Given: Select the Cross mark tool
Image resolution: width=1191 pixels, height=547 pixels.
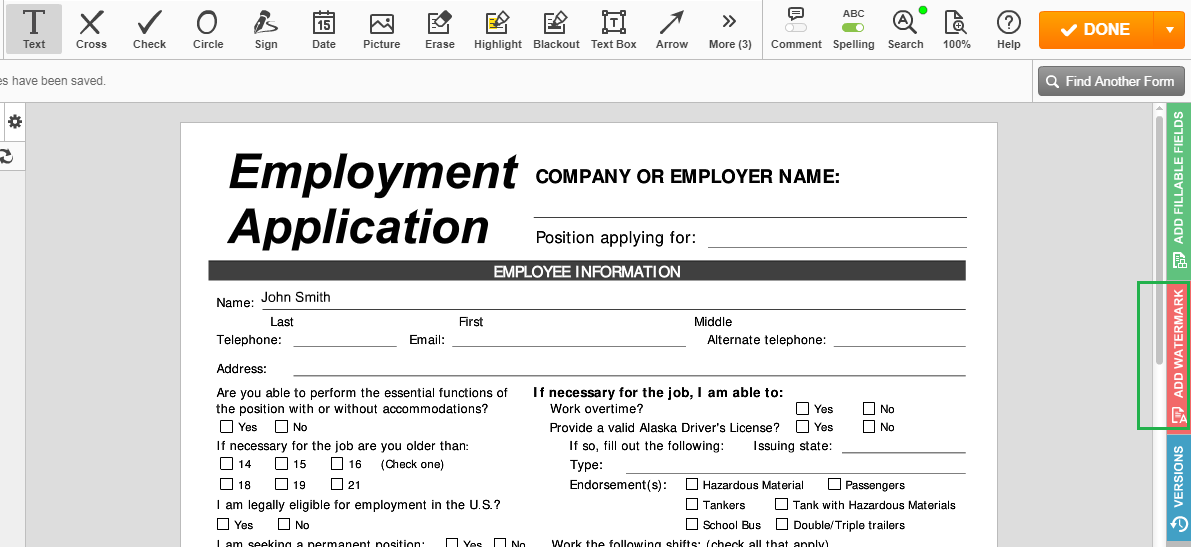Looking at the screenshot, I should pyautogui.click(x=91, y=29).
